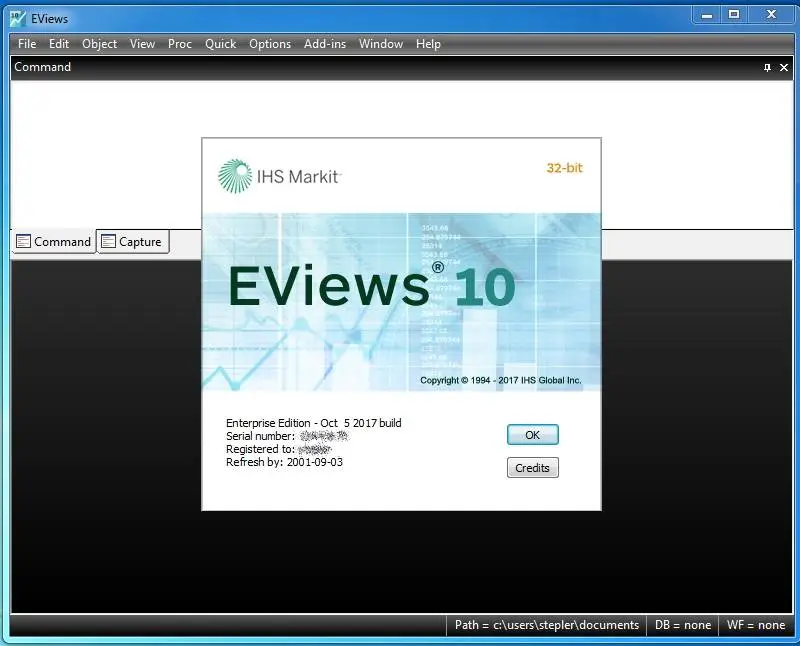
Task: Switch to the Capture tab
Action: pyautogui.click(x=133, y=241)
